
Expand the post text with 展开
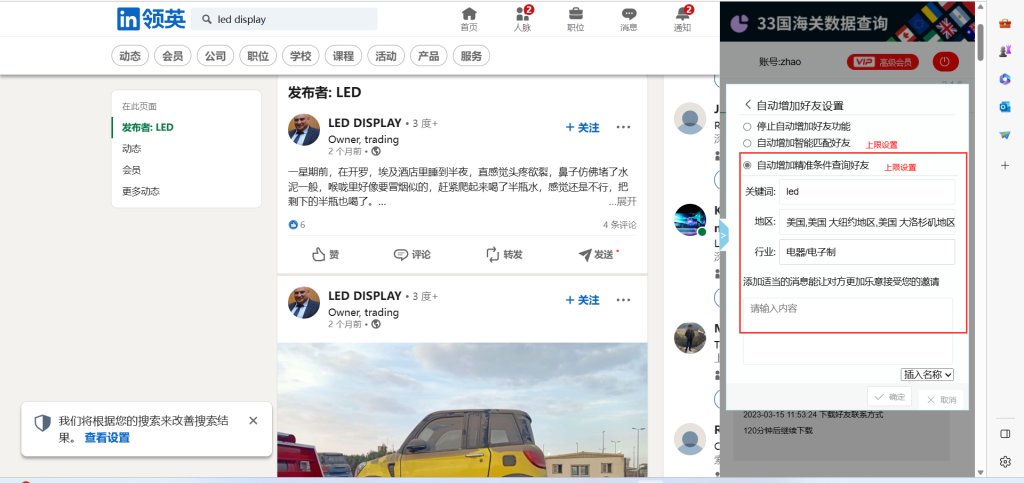pos(625,201)
